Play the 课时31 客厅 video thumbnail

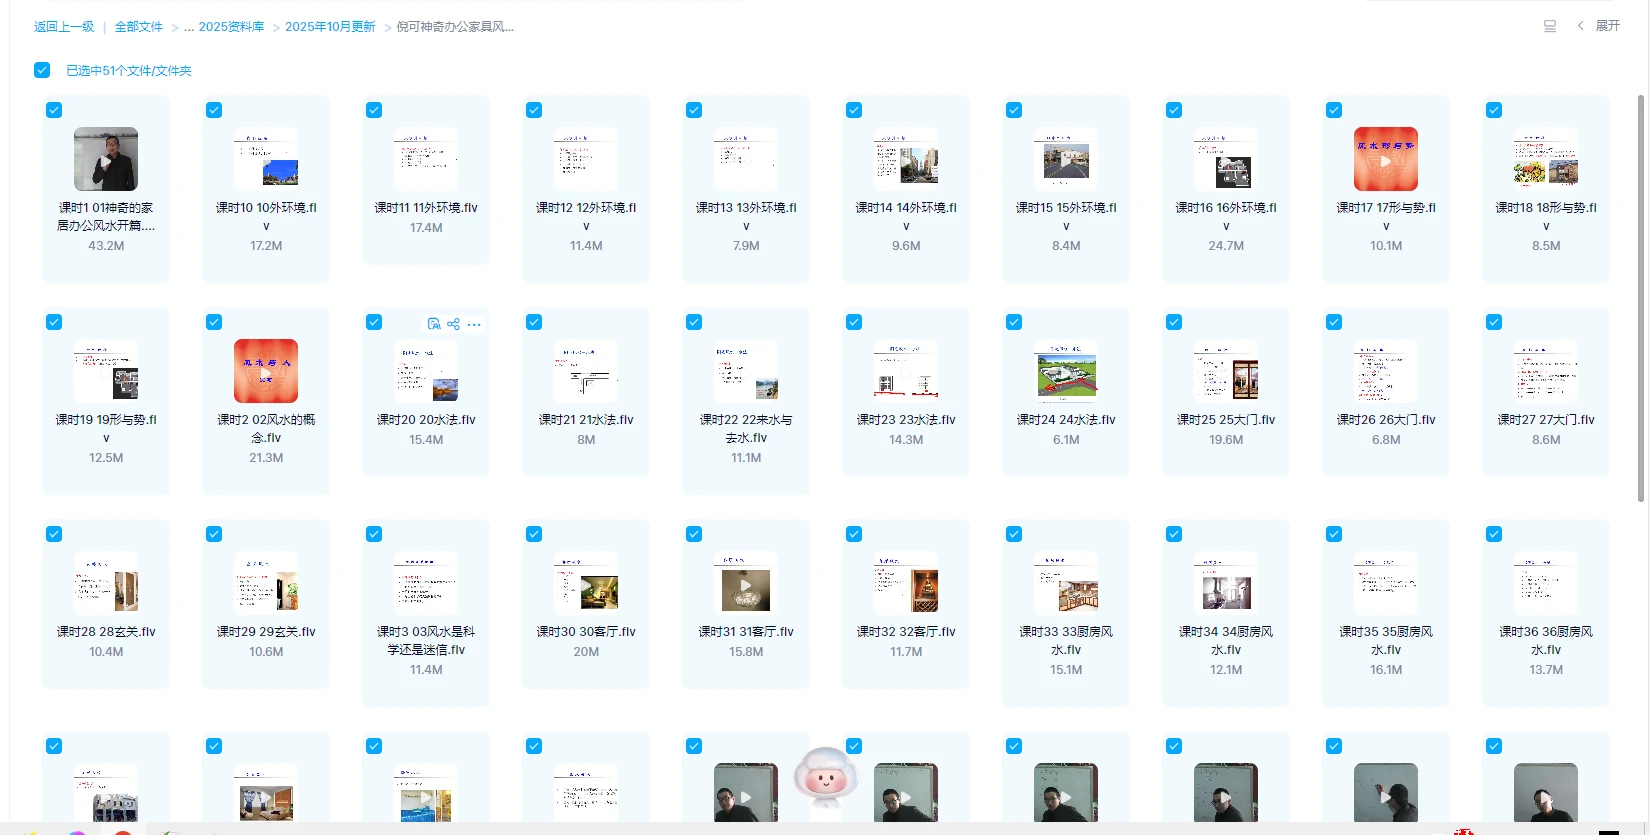pos(746,583)
